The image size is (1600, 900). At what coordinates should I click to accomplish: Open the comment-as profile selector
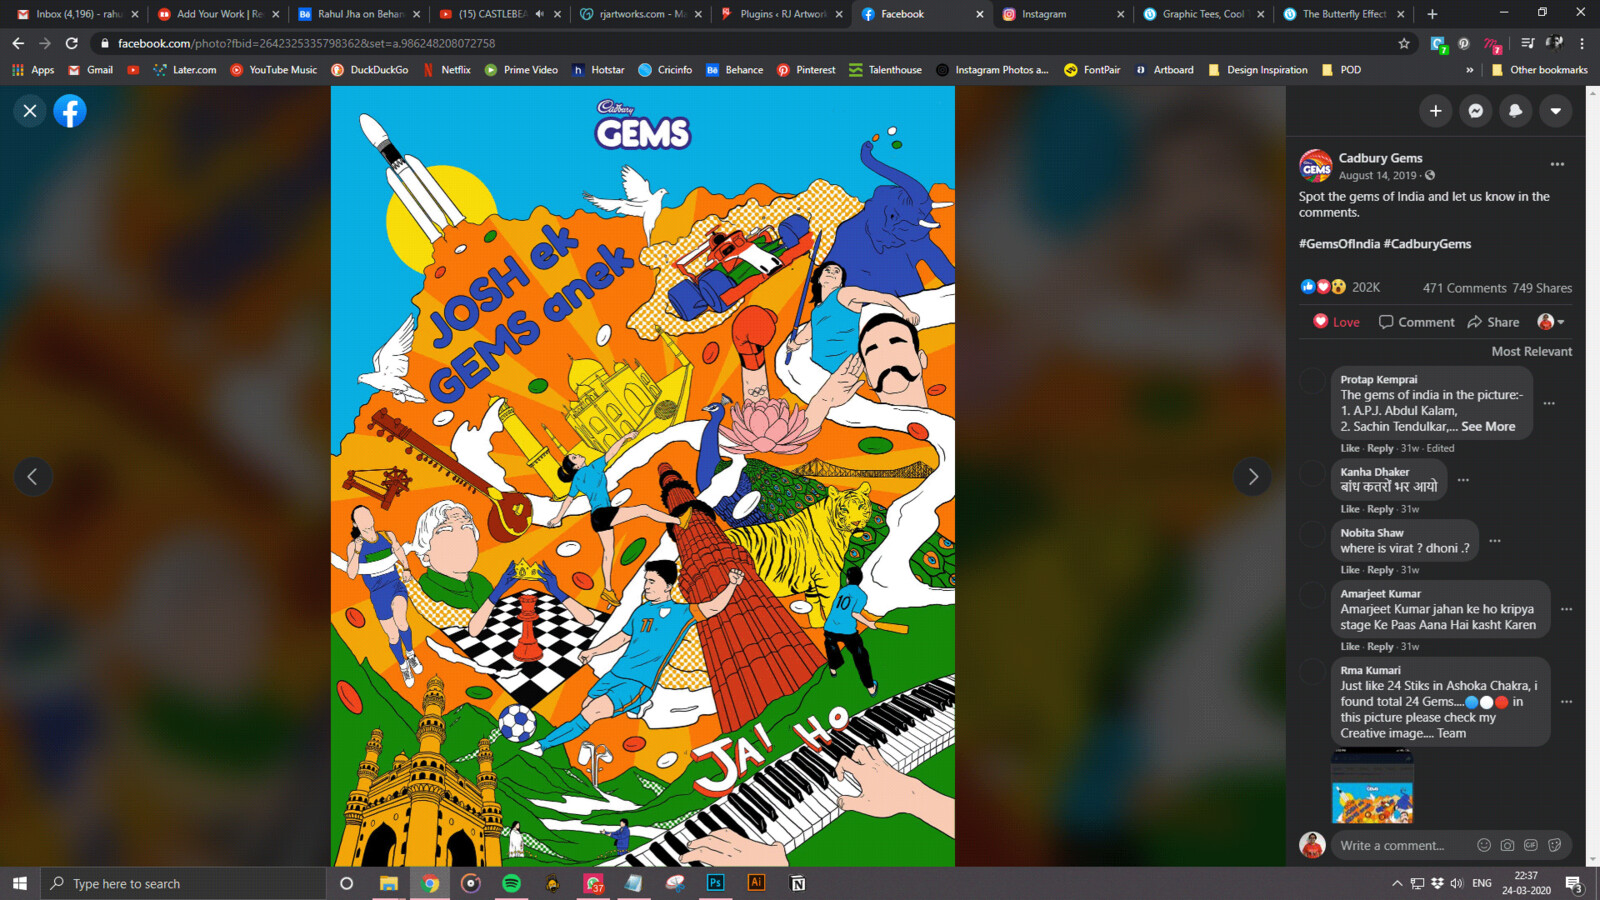1550,322
